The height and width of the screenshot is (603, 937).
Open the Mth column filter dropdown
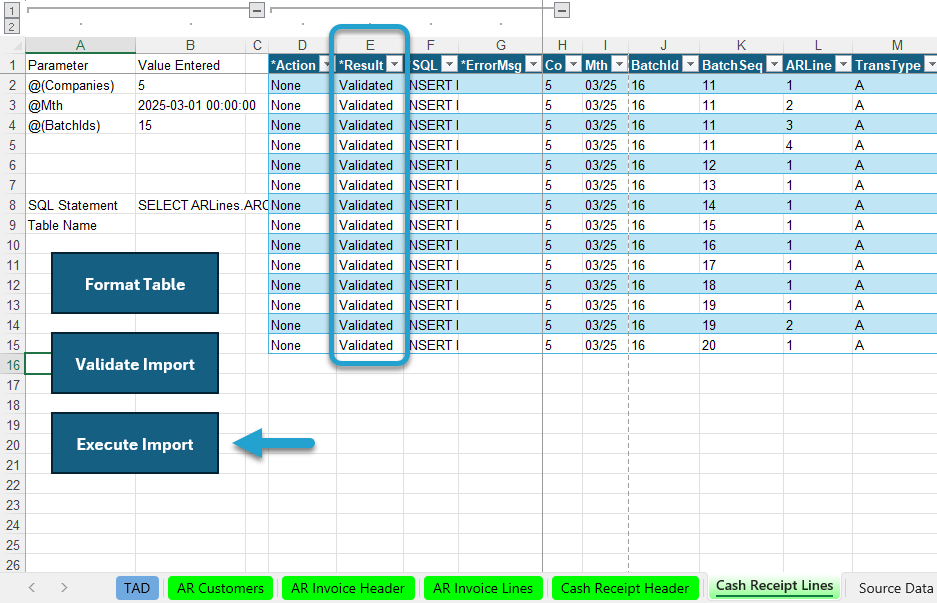click(x=620, y=65)
